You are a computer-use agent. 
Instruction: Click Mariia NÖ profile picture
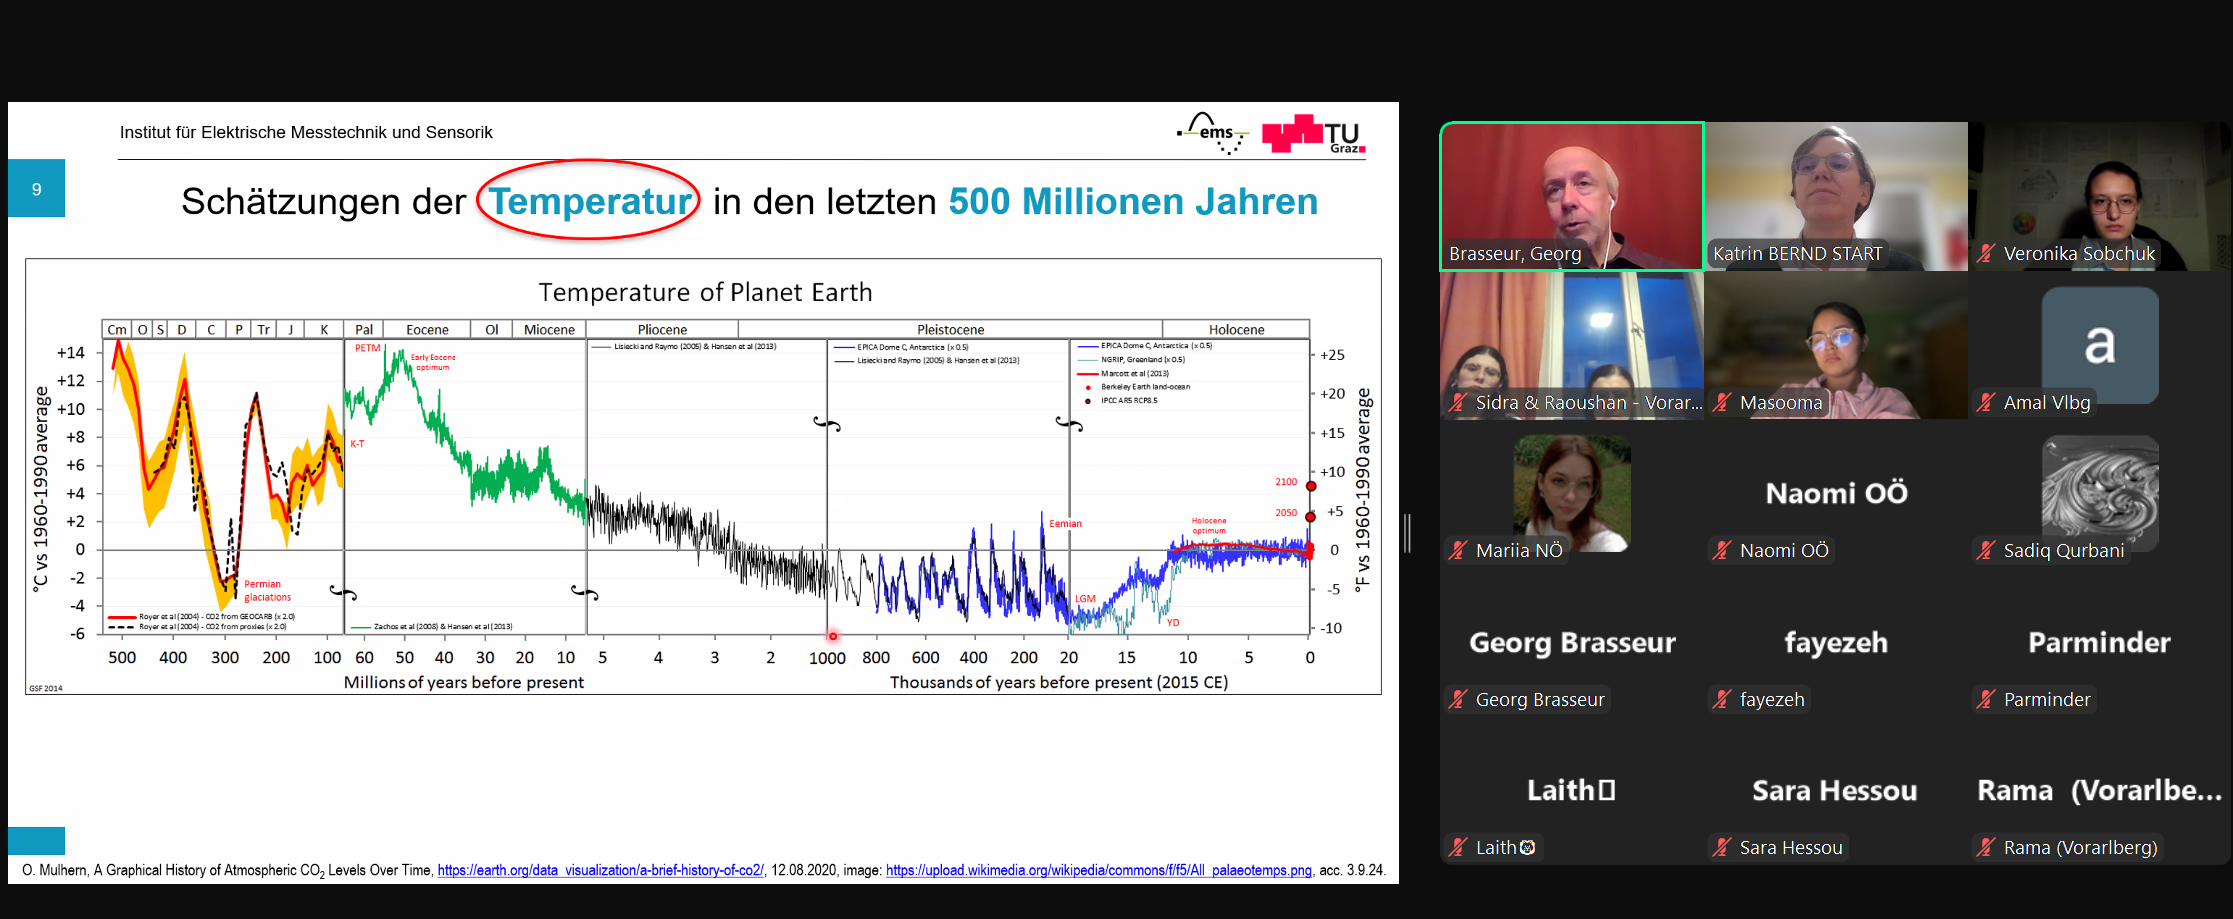pos(1572,493)
